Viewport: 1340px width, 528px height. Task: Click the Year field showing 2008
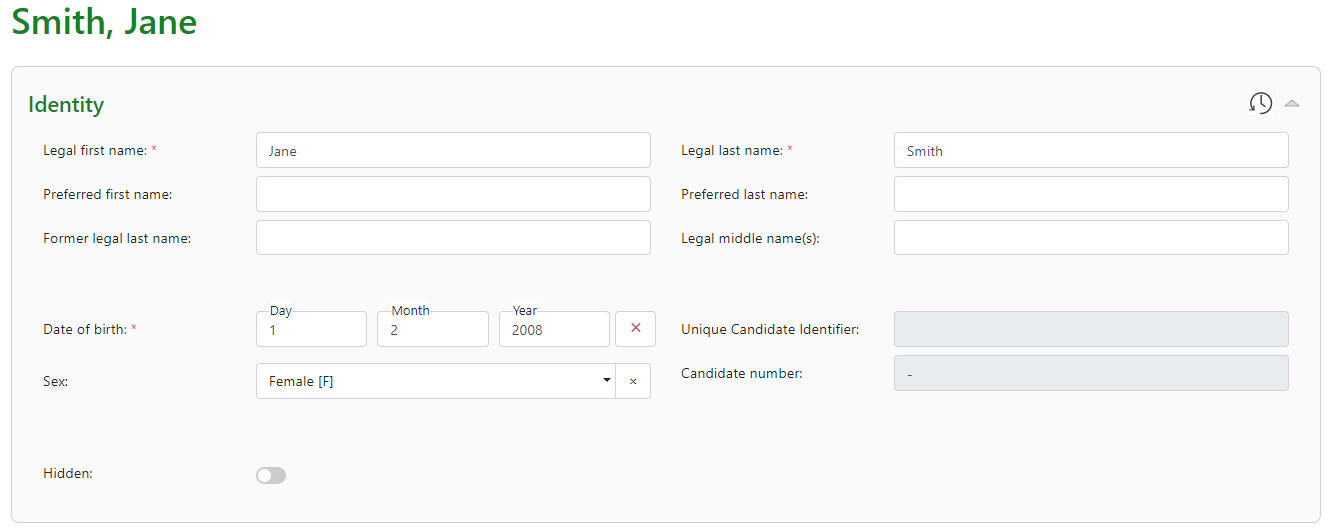(554, 329)
